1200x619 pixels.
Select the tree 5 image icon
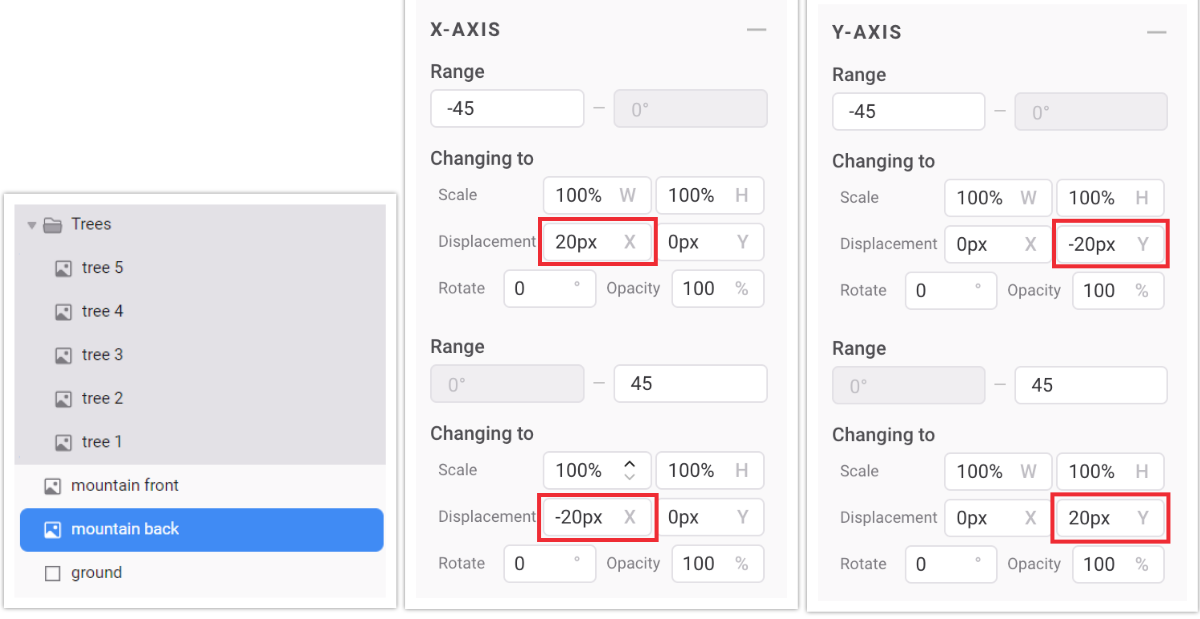(x=63, y=268)
